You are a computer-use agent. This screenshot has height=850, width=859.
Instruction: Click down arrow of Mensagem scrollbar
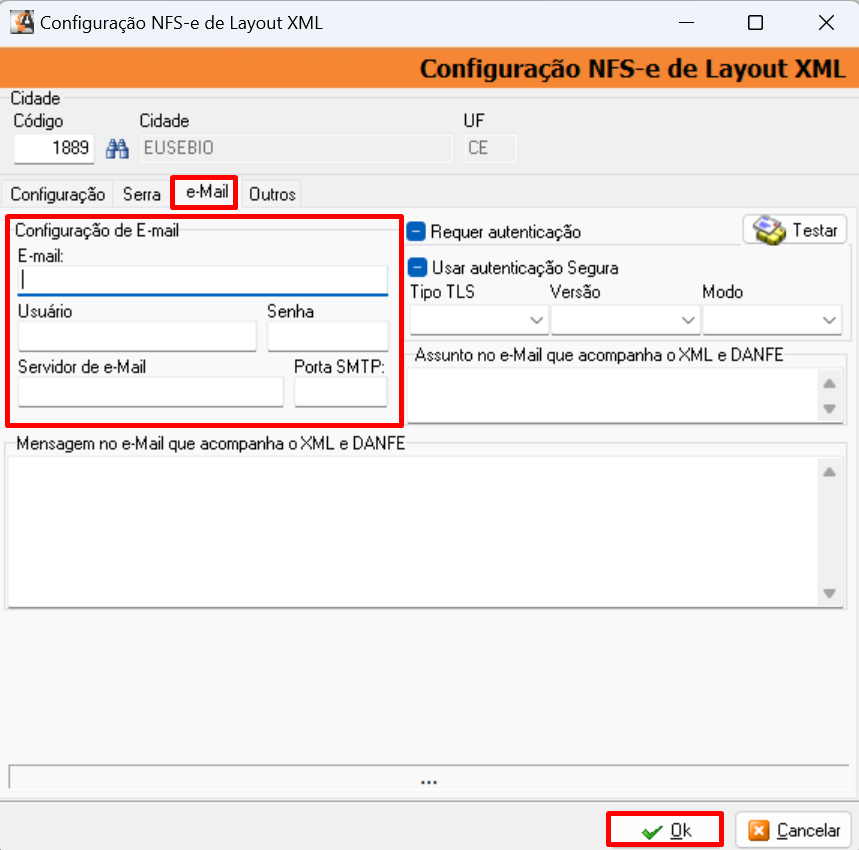(829, 593)
